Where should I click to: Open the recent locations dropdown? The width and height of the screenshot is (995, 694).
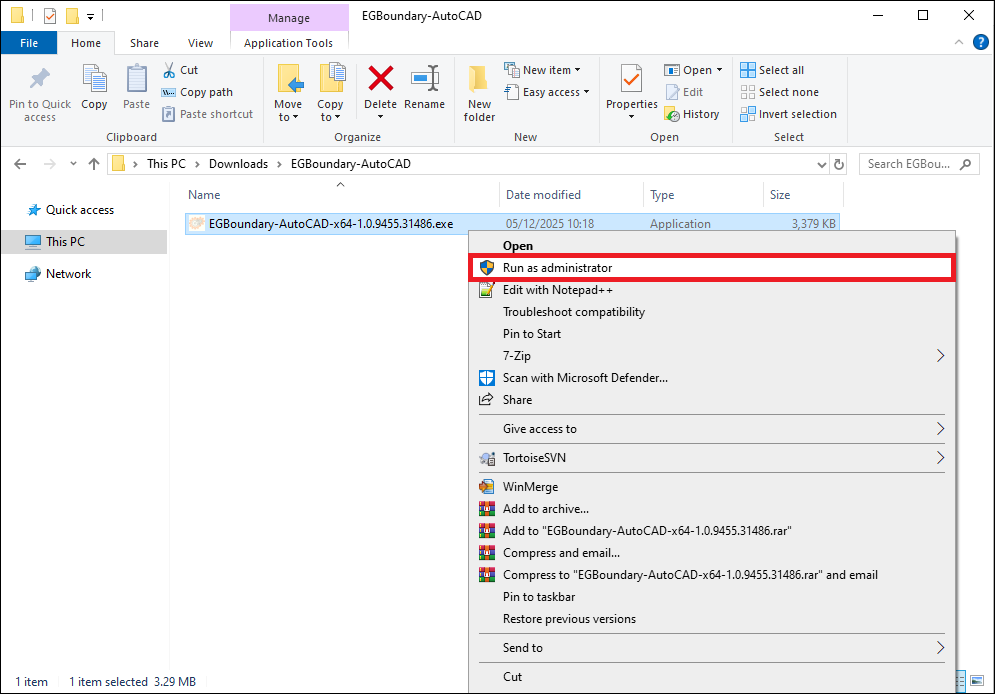(x=73, y=164)
